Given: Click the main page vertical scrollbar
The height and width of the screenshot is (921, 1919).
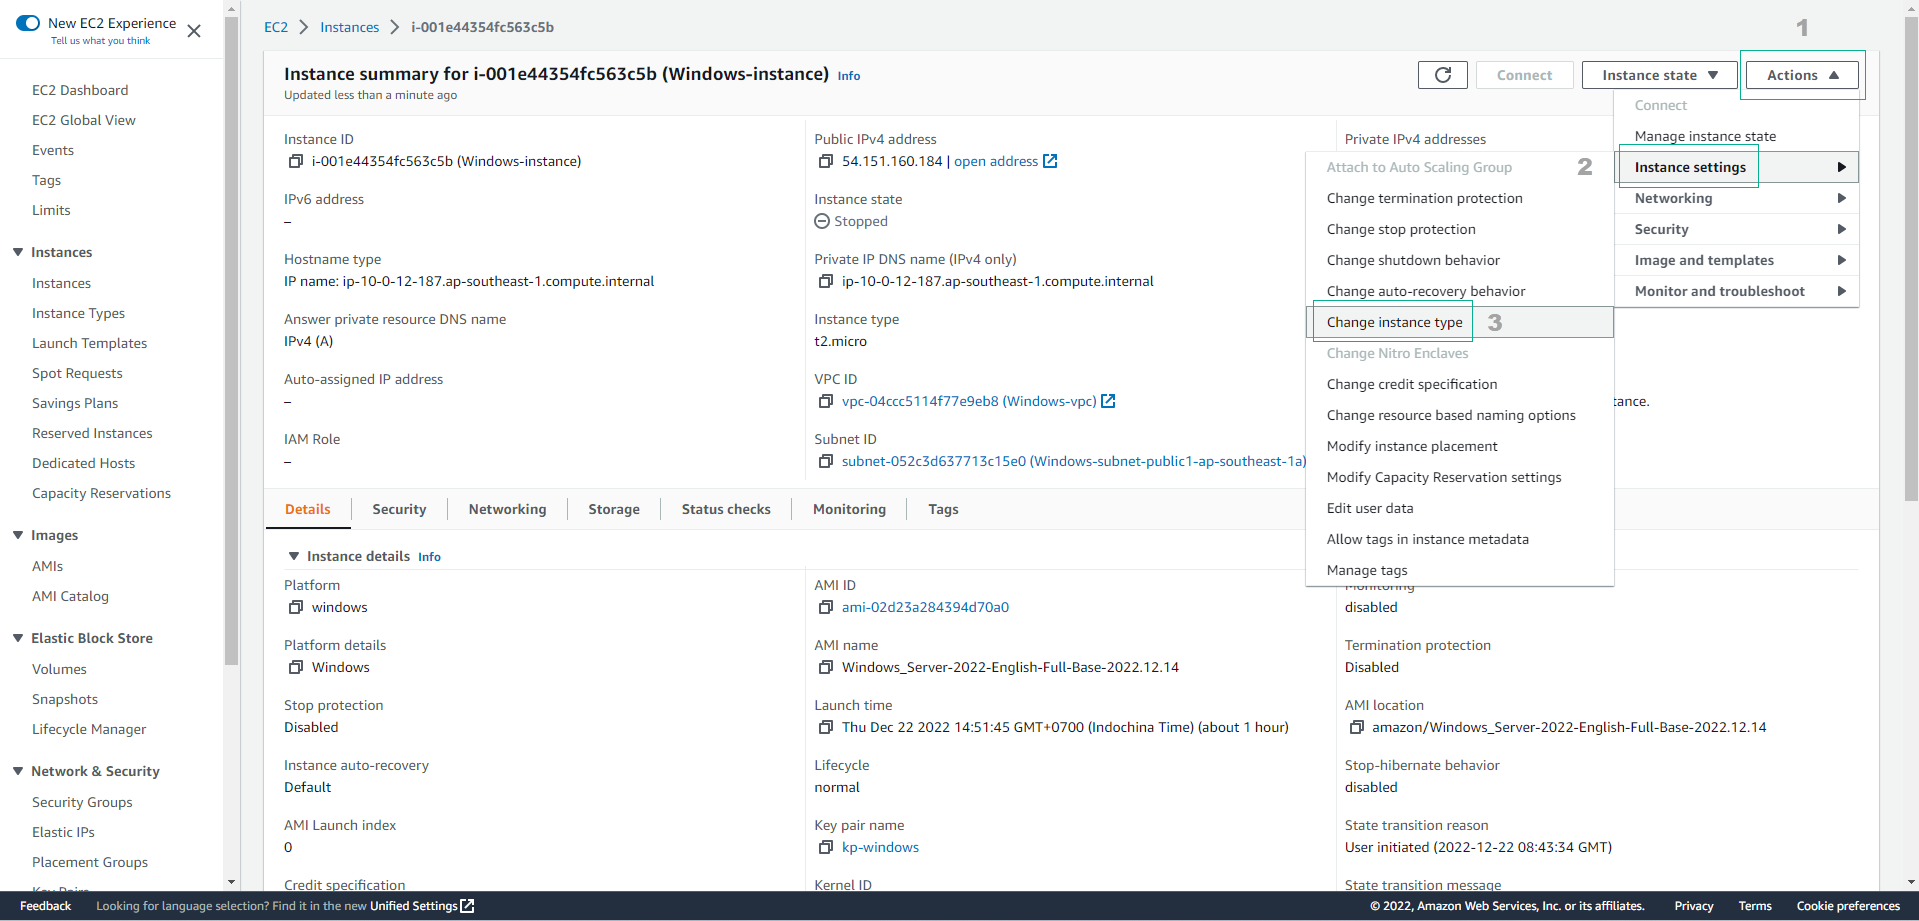Looking at the screenshot, I should pos(1911,260).
